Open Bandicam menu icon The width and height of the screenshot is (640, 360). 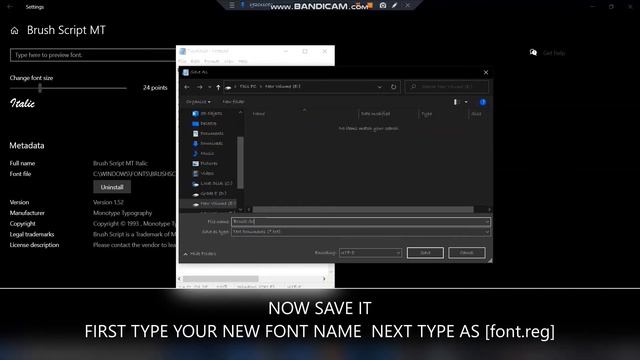pos(232,5)
